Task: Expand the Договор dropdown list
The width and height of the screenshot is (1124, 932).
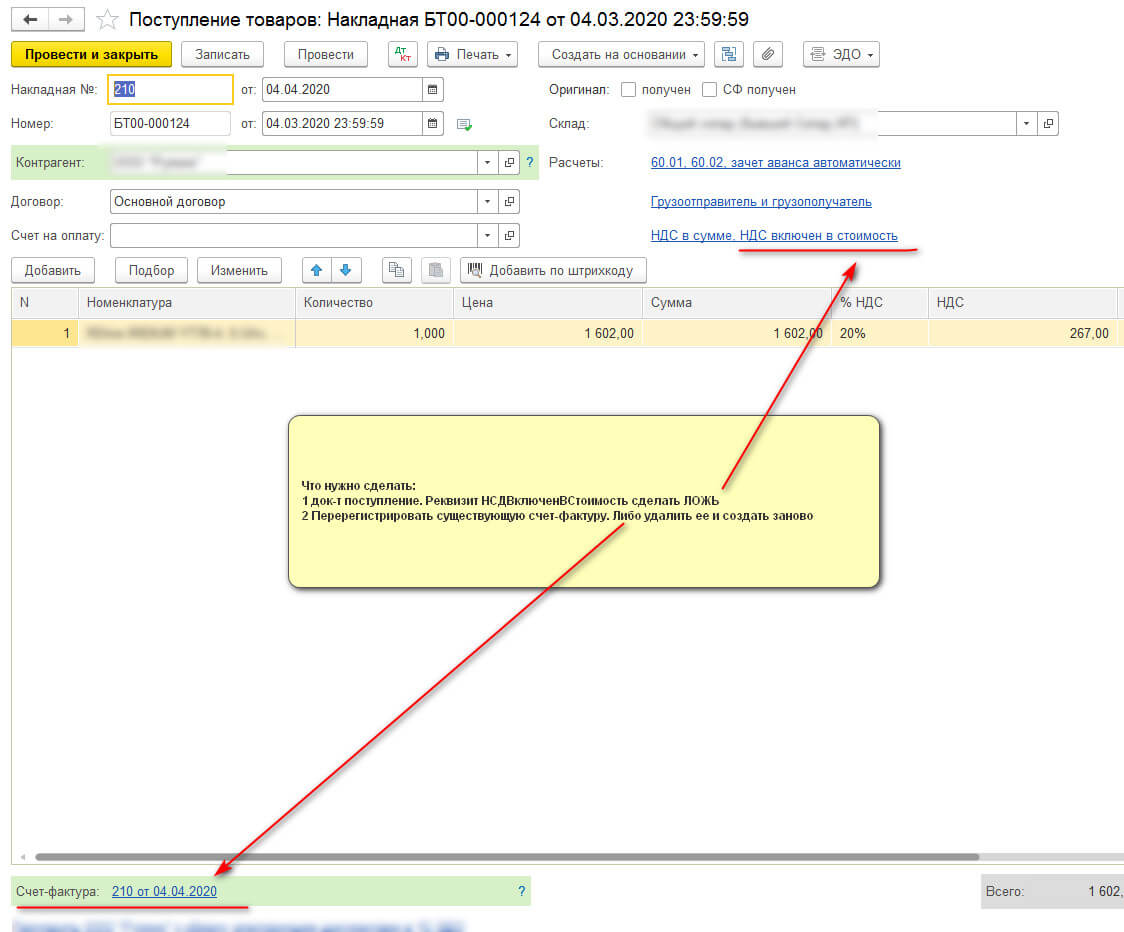Action: [487, 201]
